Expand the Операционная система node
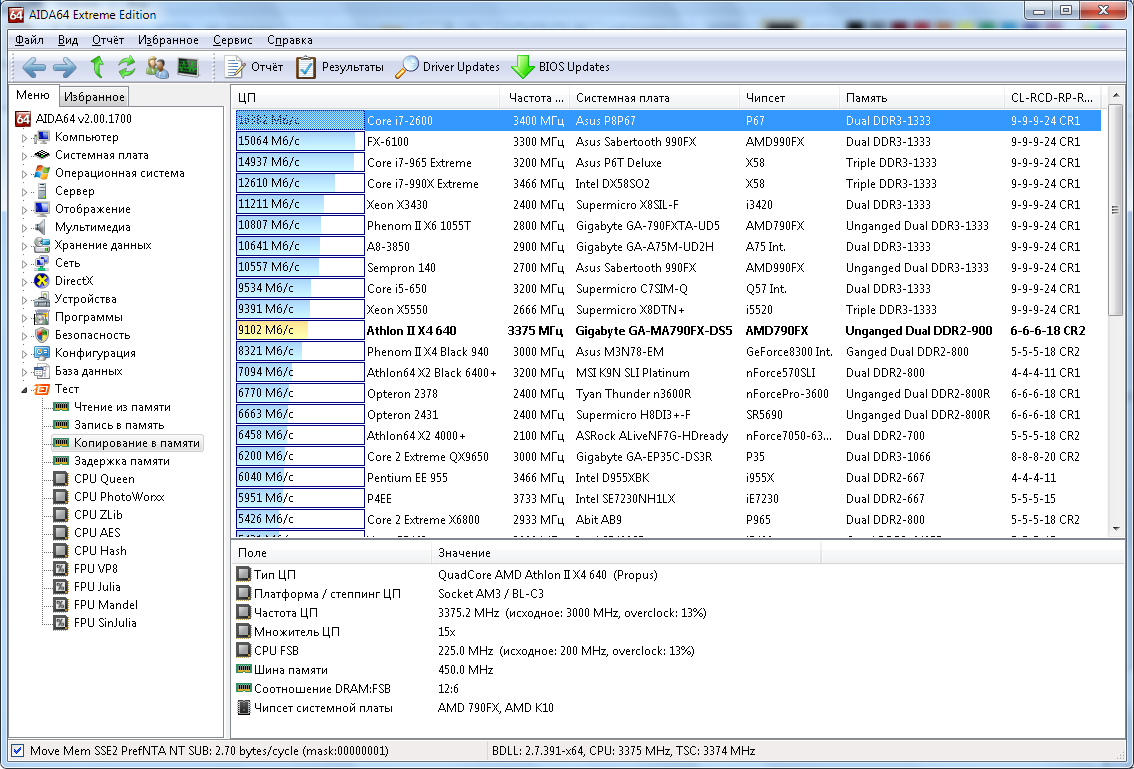 24,174
